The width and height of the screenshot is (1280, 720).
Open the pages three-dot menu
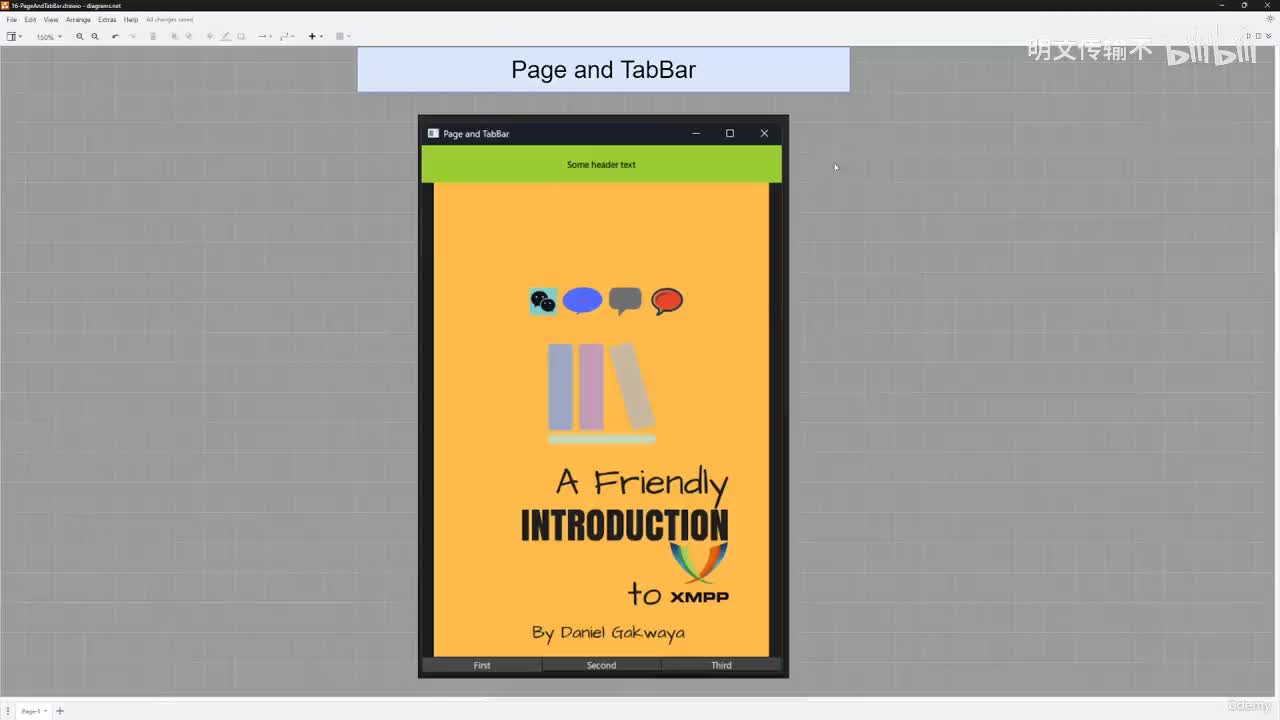(8, 711)
